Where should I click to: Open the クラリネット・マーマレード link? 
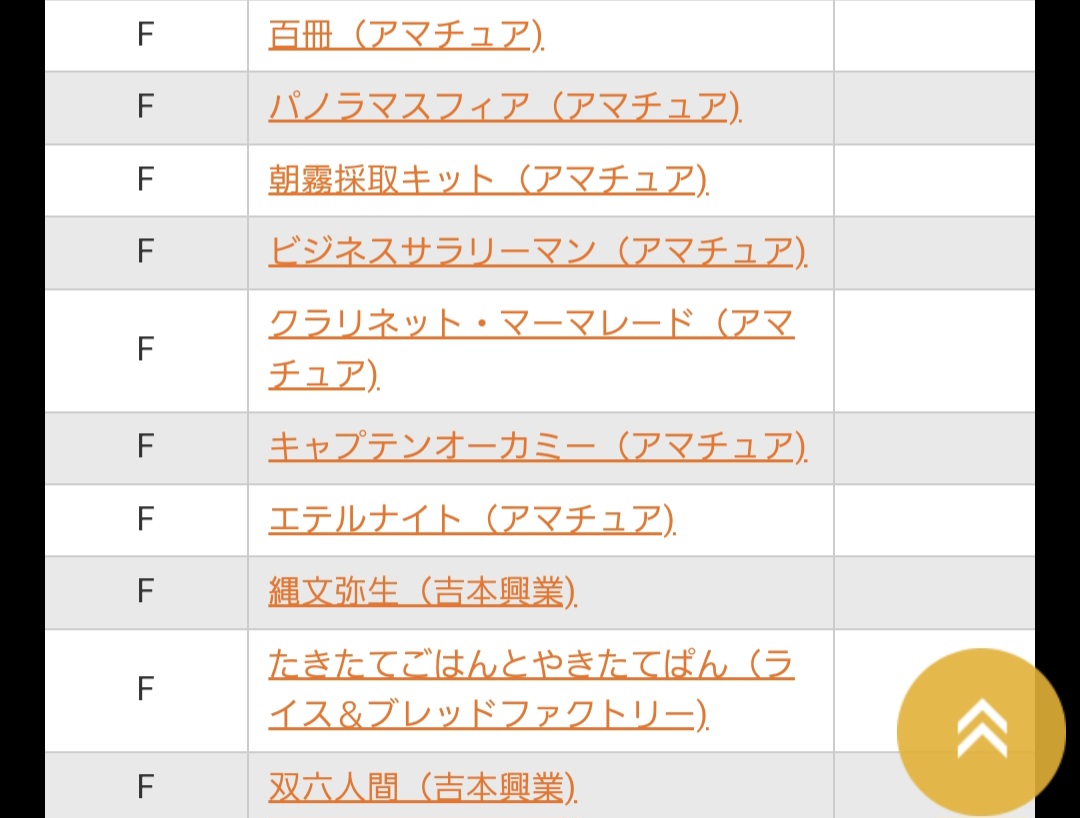coord(531,325)
